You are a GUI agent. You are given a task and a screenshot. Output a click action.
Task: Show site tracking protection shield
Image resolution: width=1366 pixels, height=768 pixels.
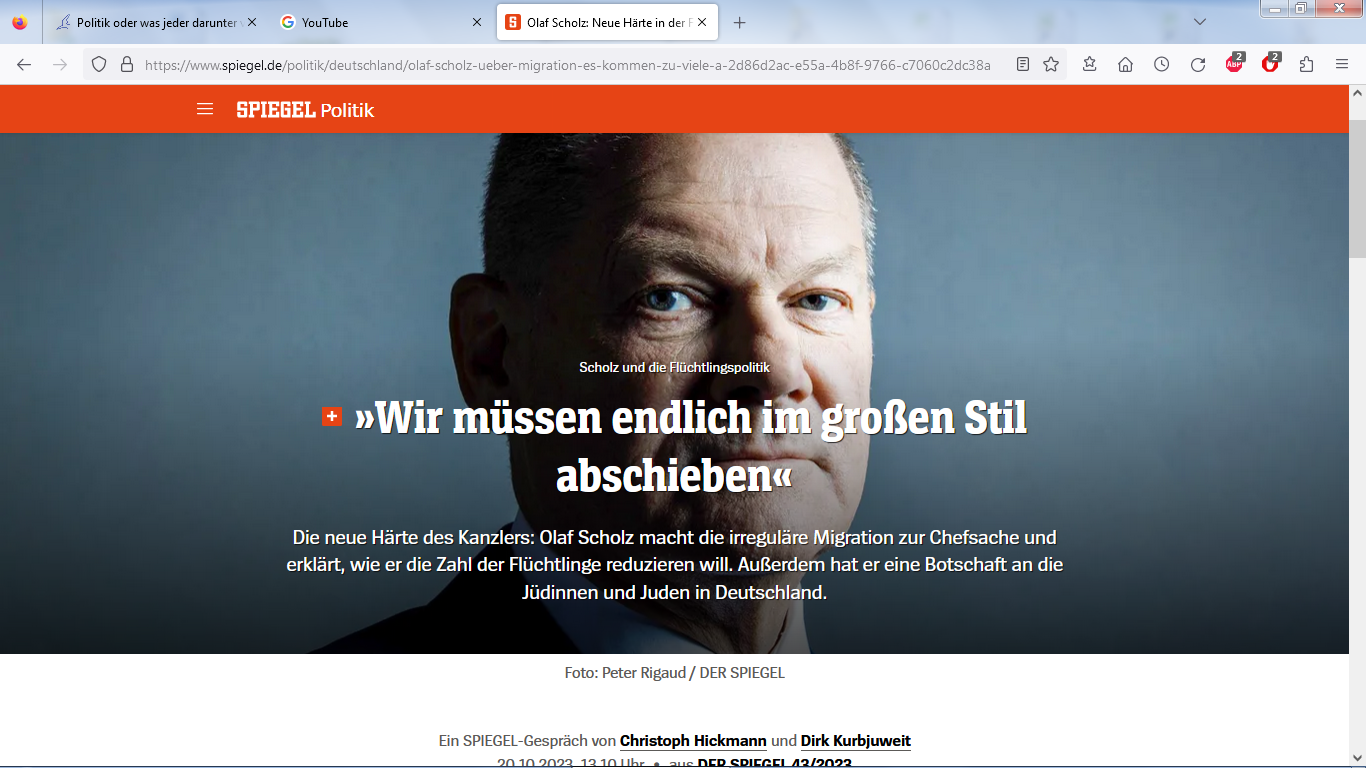(99, 64)
